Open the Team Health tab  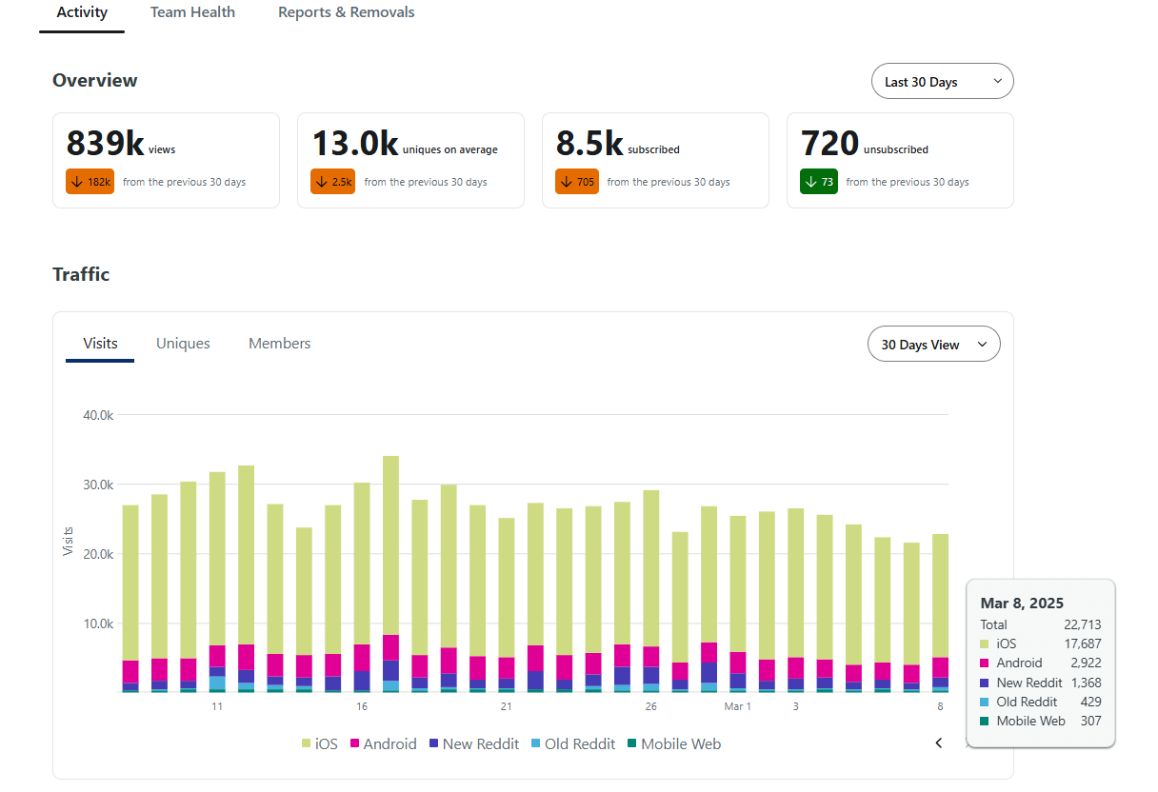pos(193,13)
